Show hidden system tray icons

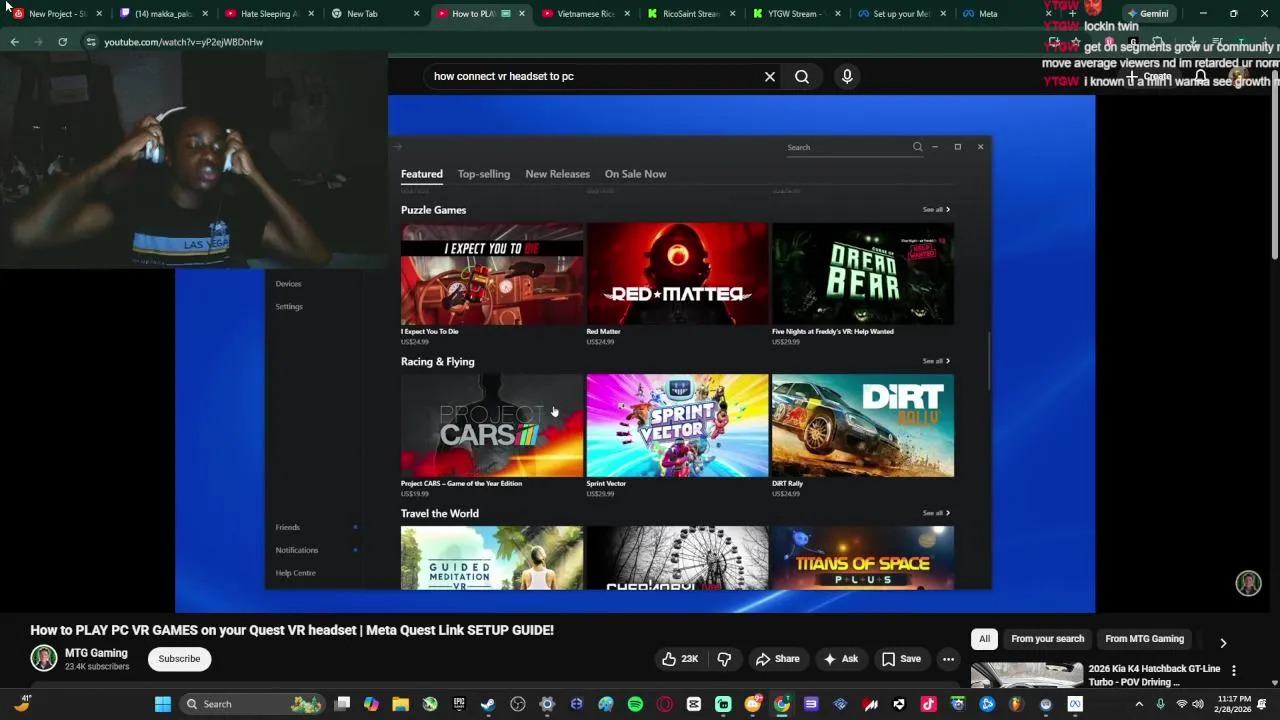[x=1139, y=704]
